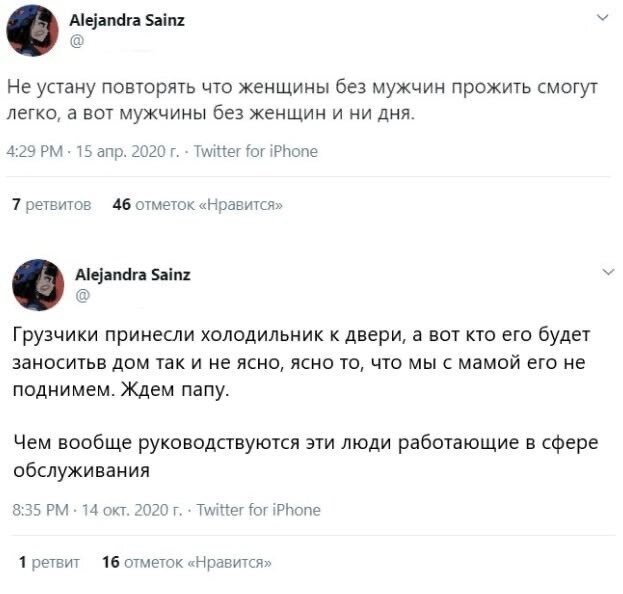The height and width of the screenshot is (594, 623).
Task: Click the @ handle under first tweet name
Action: pos(76,41)
